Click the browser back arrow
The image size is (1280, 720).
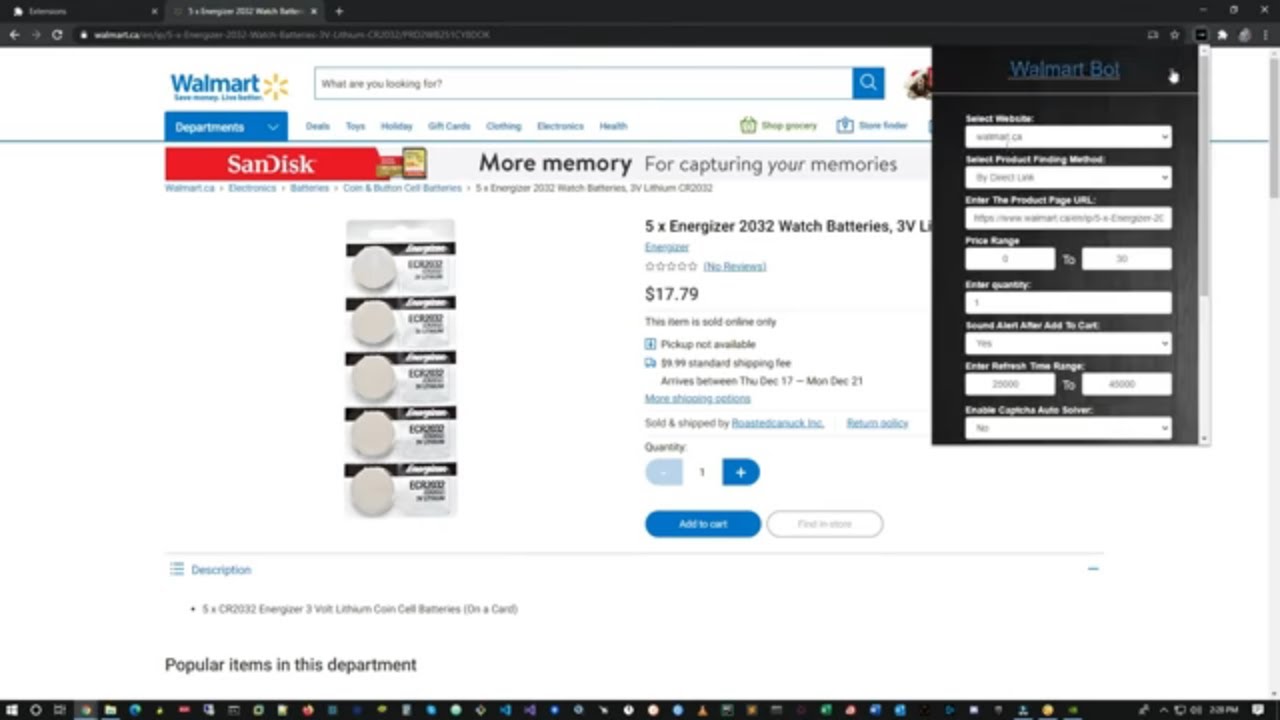(14, 35)
